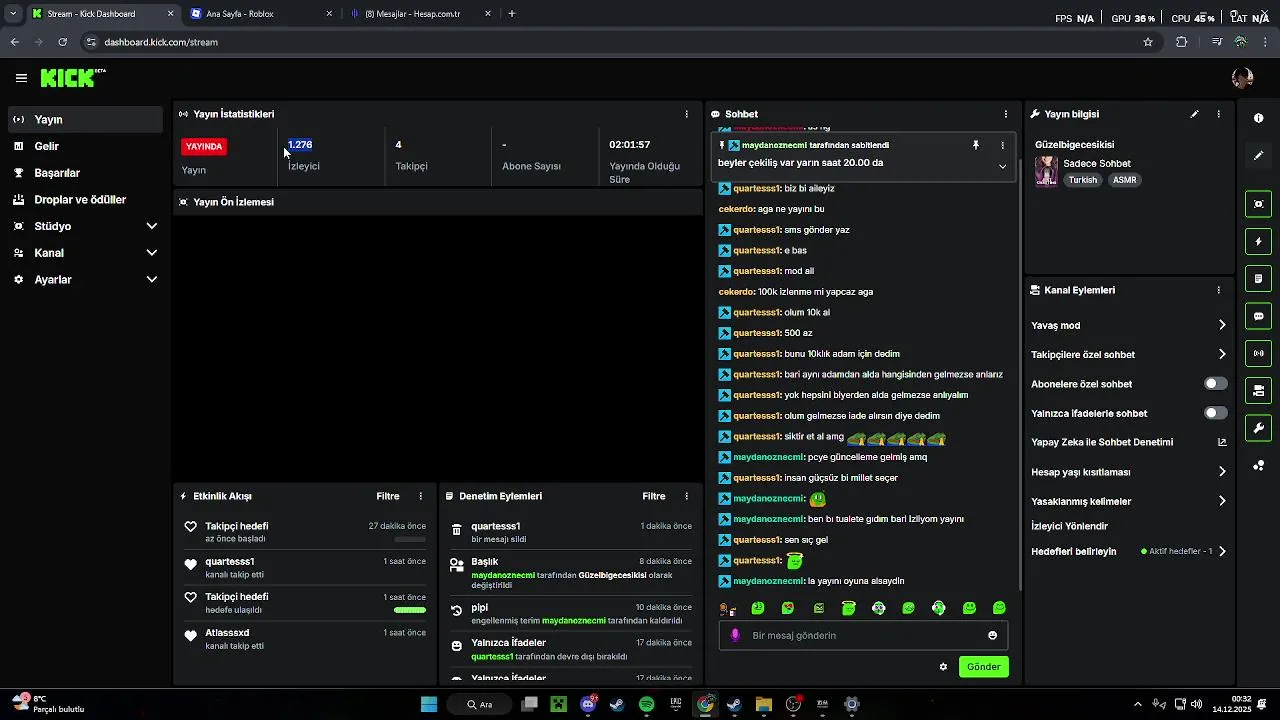Viewport: 1280px width, 720px height.
Task: Click the heart icon next to Atlasssxd
Action: [190, 637]
